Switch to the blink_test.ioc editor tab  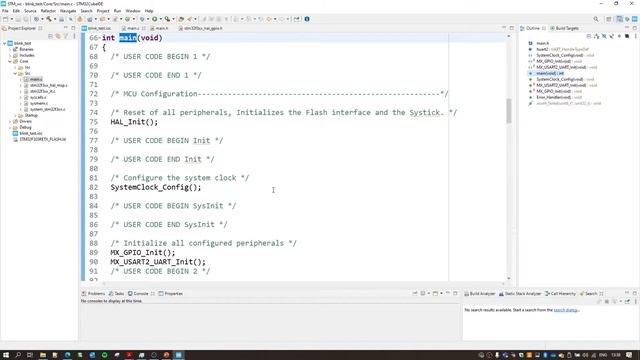point(97,28)
